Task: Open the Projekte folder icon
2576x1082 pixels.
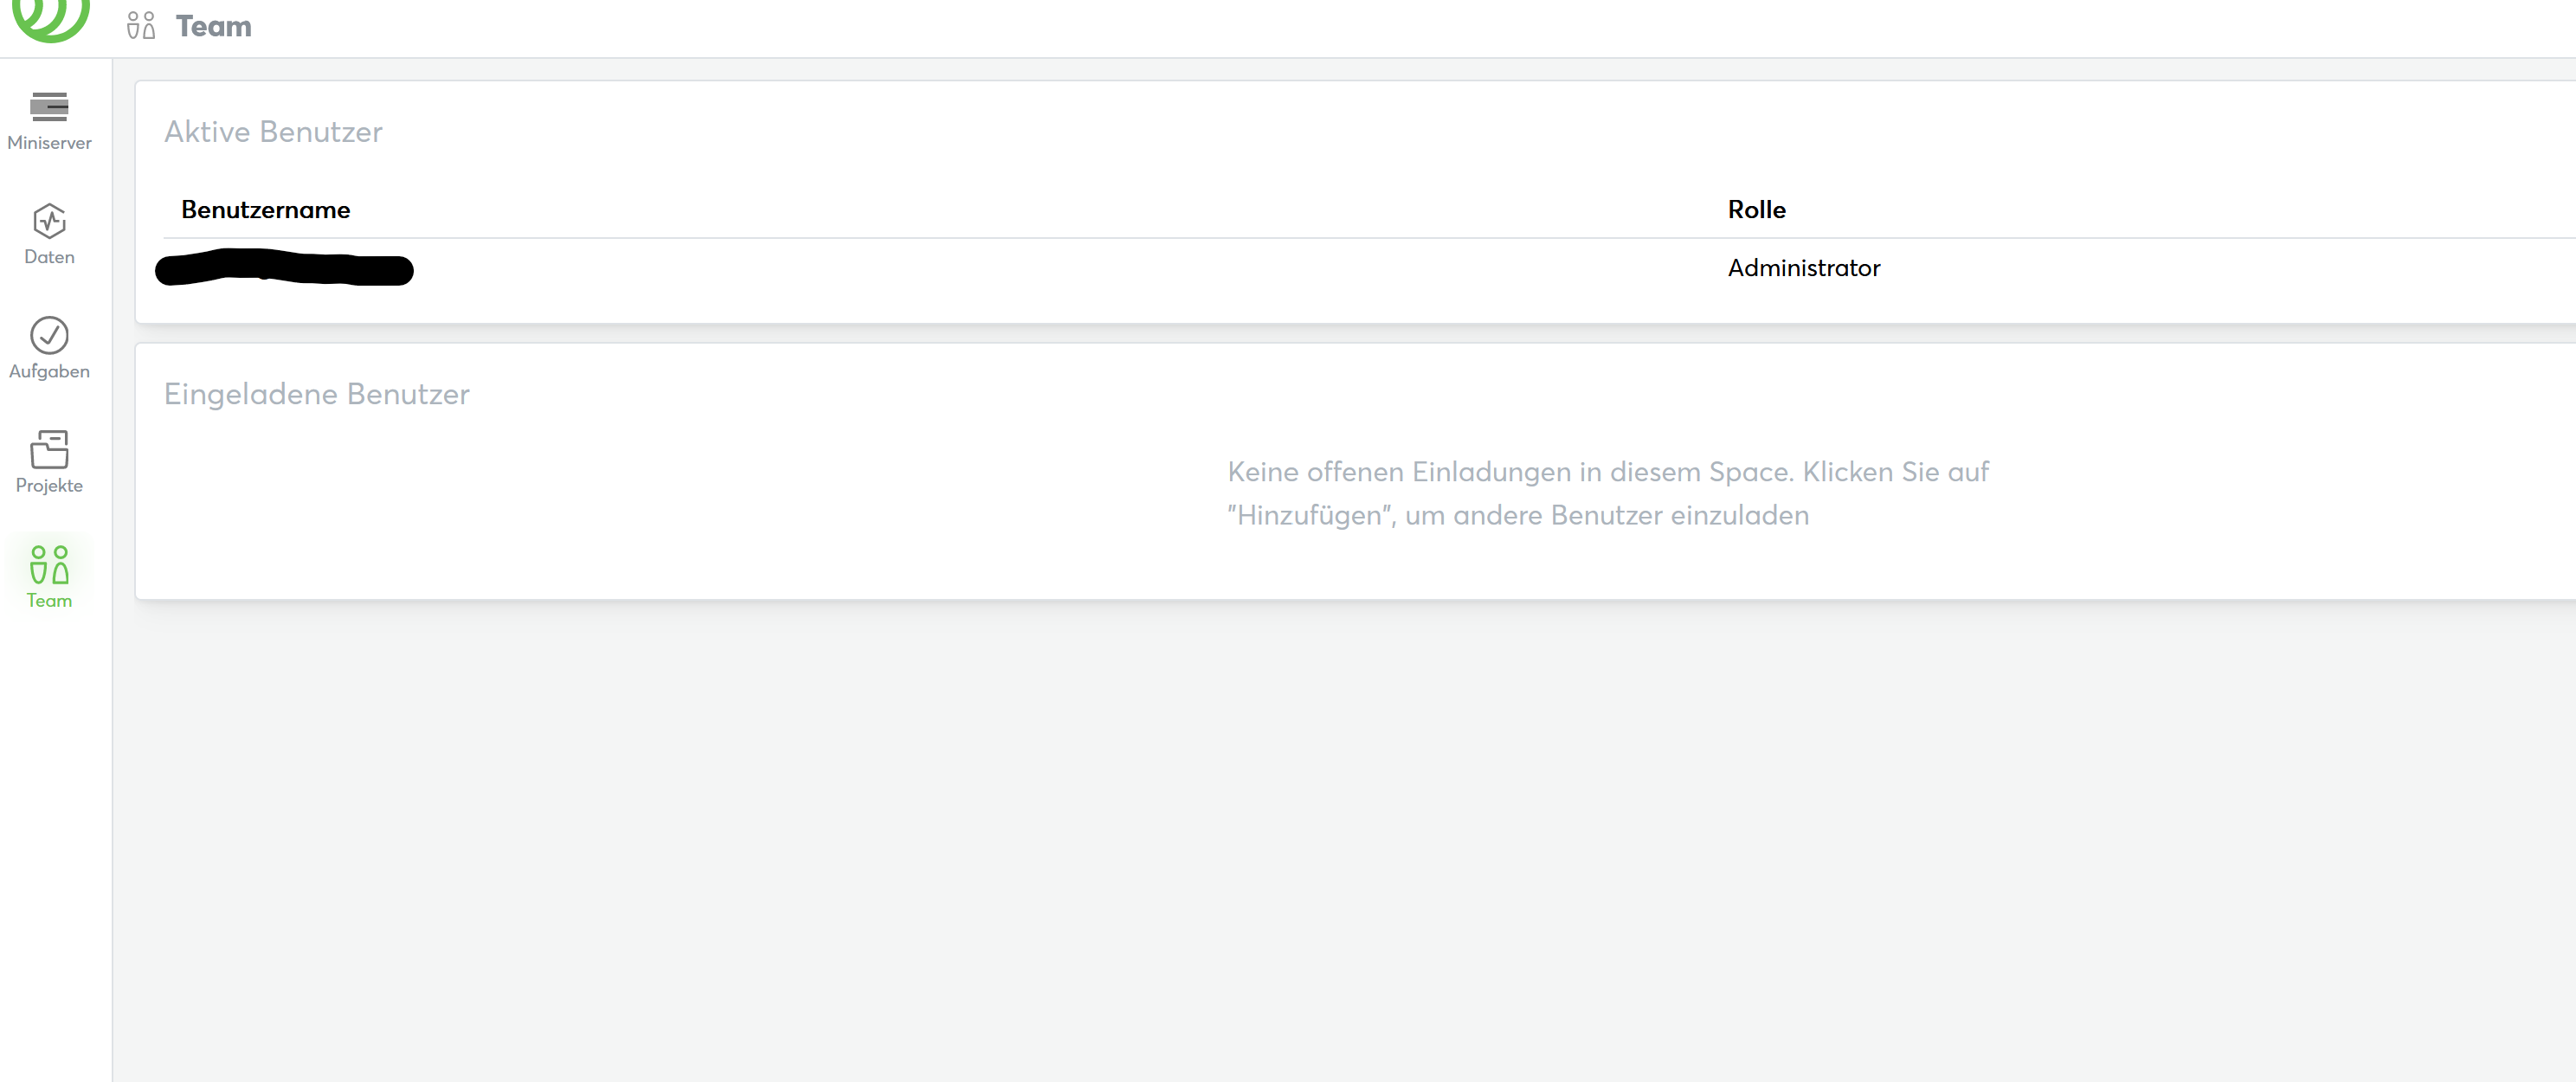Action: coord(49,449)
